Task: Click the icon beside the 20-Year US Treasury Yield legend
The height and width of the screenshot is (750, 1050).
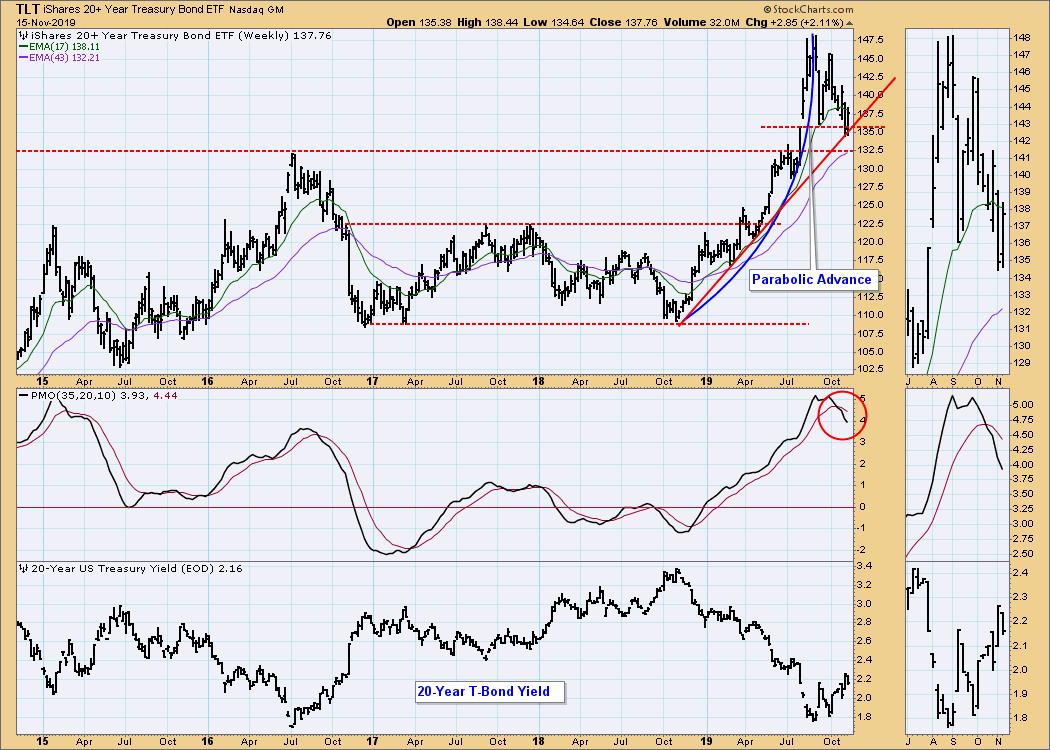Action: [23, 569]
